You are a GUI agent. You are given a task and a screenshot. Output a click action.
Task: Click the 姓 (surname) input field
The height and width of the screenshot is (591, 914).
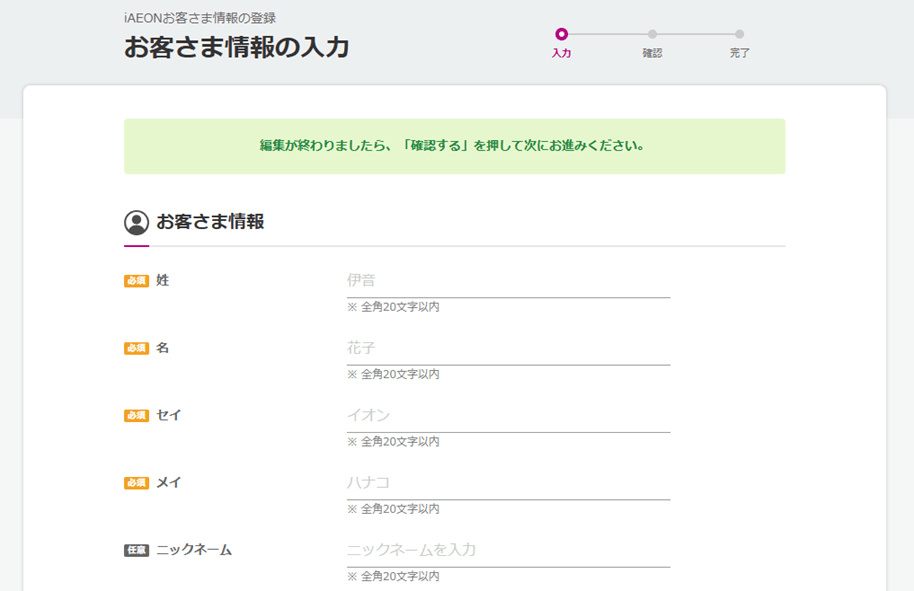tap(508, 281)
